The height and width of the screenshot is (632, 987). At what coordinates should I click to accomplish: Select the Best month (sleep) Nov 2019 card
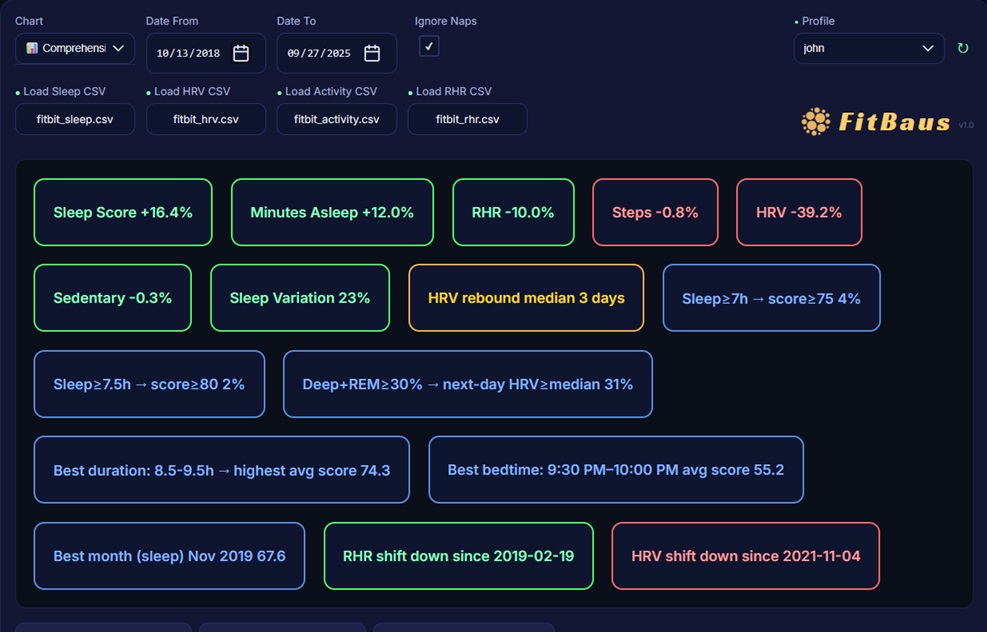pos(169,556)
